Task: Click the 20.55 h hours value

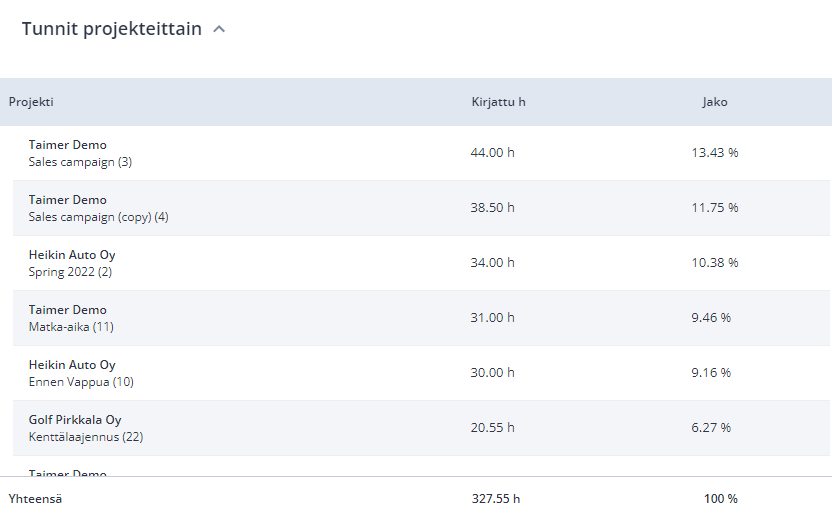Action: click(x=492, y=428)
